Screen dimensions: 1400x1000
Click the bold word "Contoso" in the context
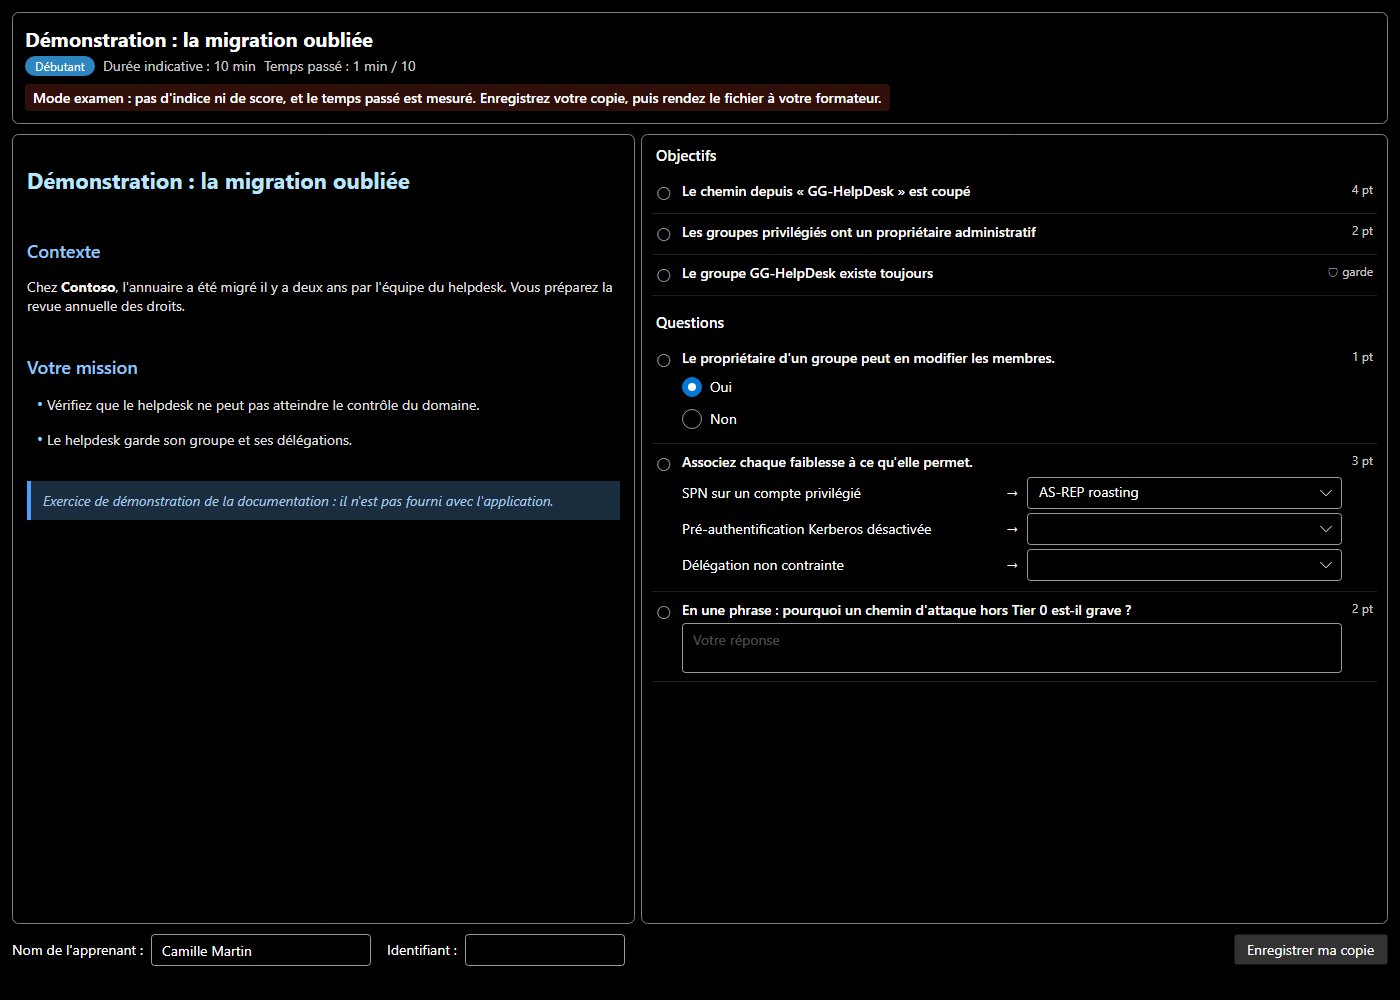[x=88, y=287]
